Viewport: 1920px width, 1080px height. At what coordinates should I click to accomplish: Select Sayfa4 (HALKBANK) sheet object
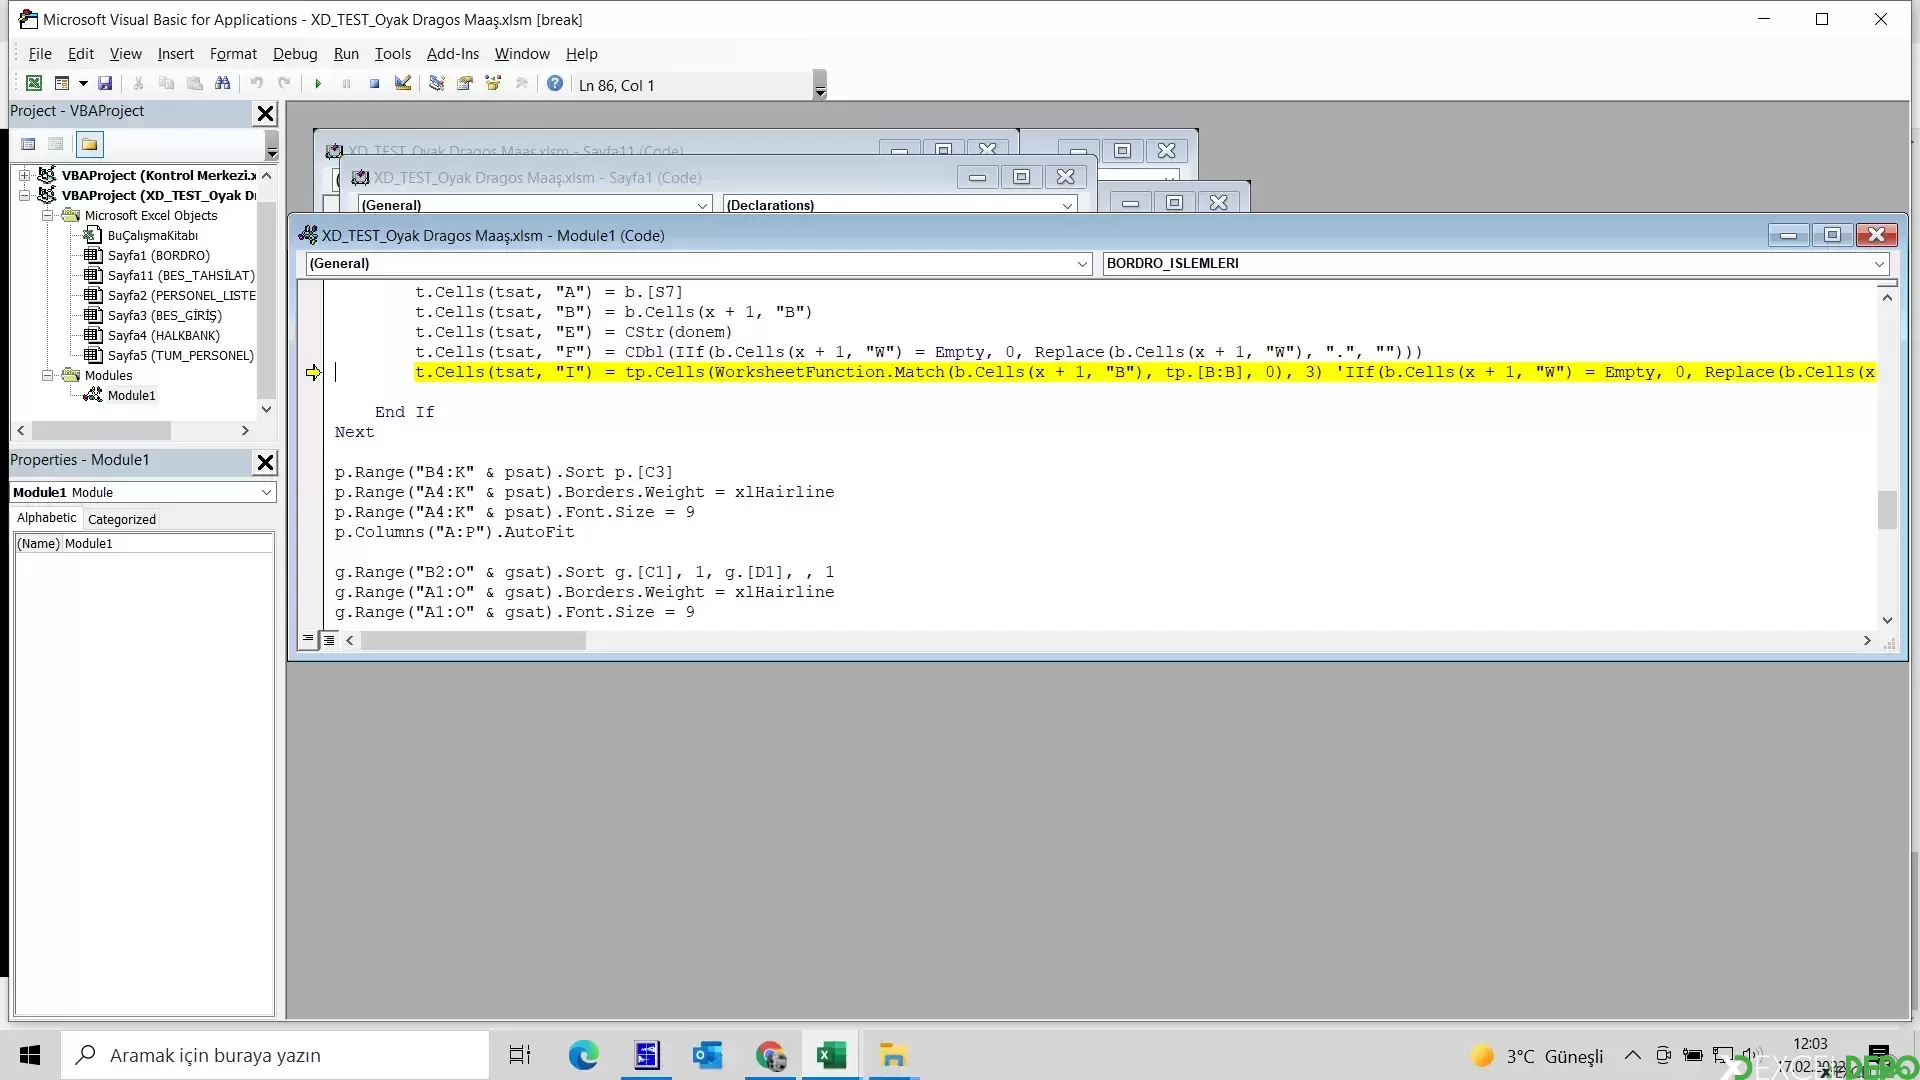pyautogui.click(x=164, y=335)
